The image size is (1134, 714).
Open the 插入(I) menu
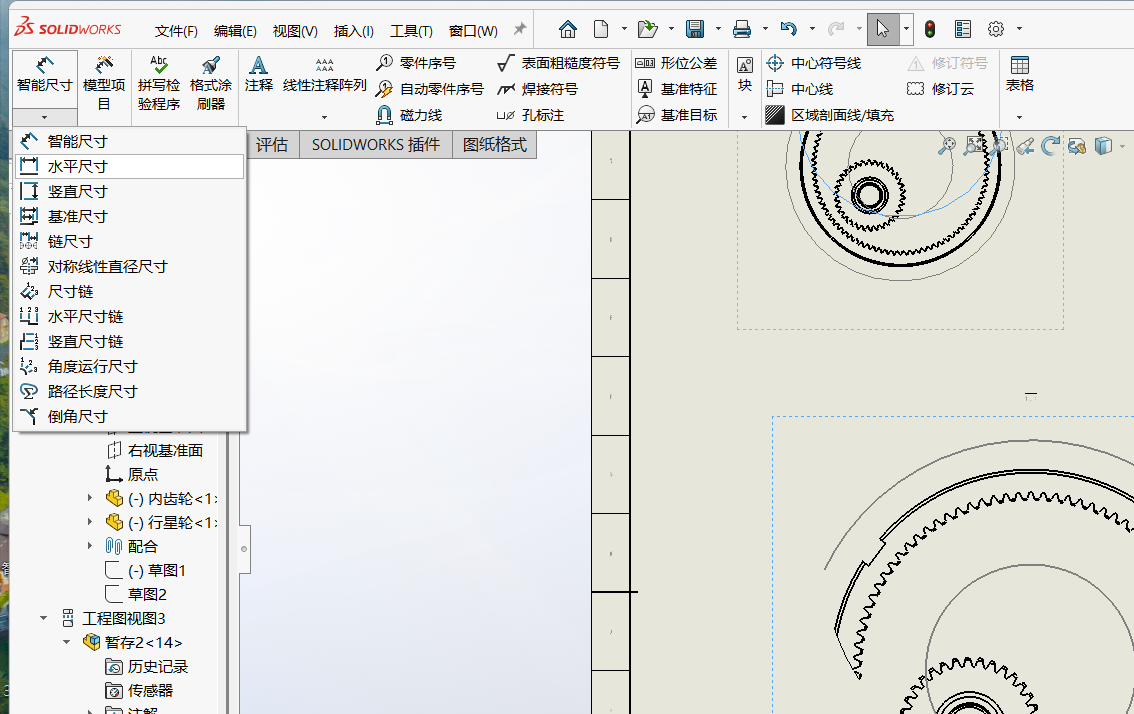coord(354,31)
